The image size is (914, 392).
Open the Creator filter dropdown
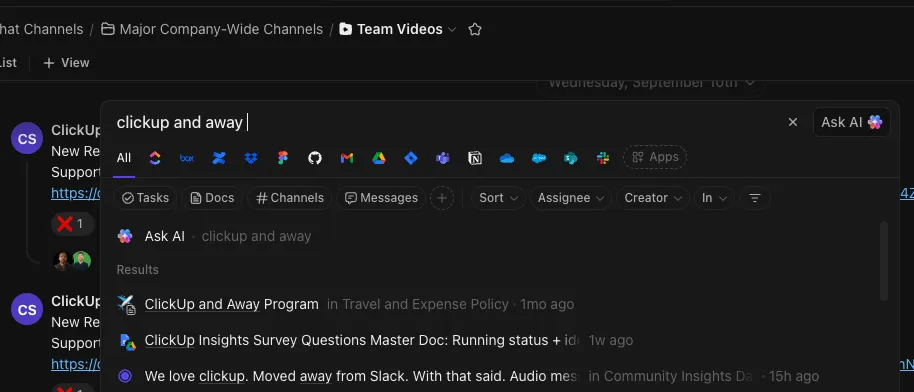click(653, 198)
